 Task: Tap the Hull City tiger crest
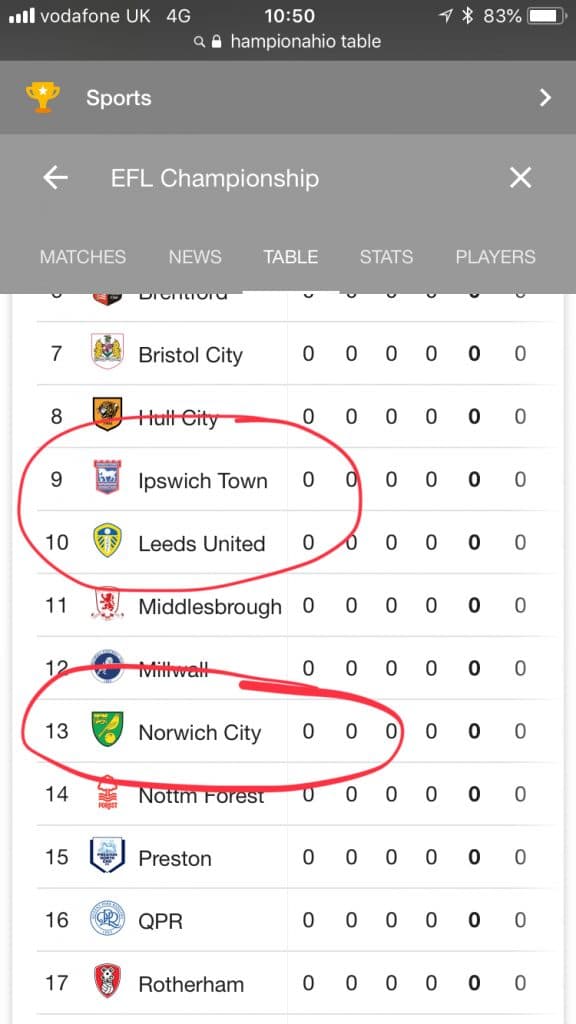pyautogui.click(x=108, y=414)
